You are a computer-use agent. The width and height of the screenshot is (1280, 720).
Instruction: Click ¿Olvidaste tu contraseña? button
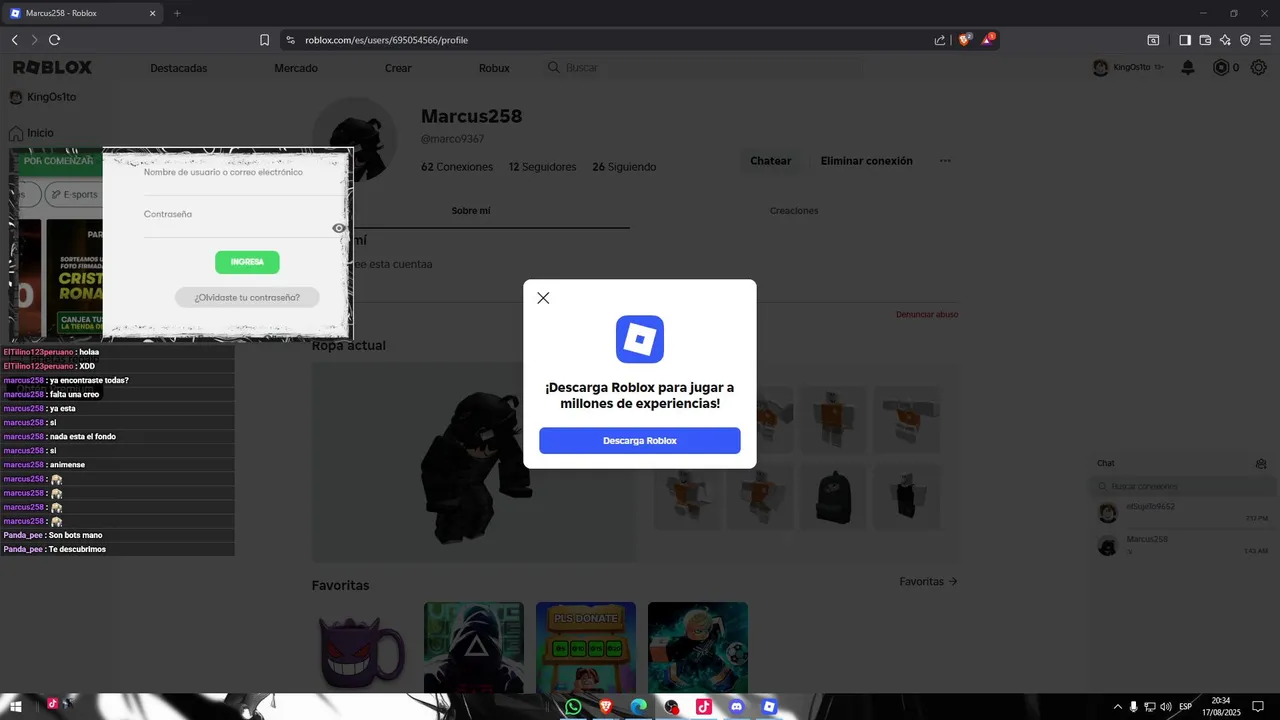(247, 297)
